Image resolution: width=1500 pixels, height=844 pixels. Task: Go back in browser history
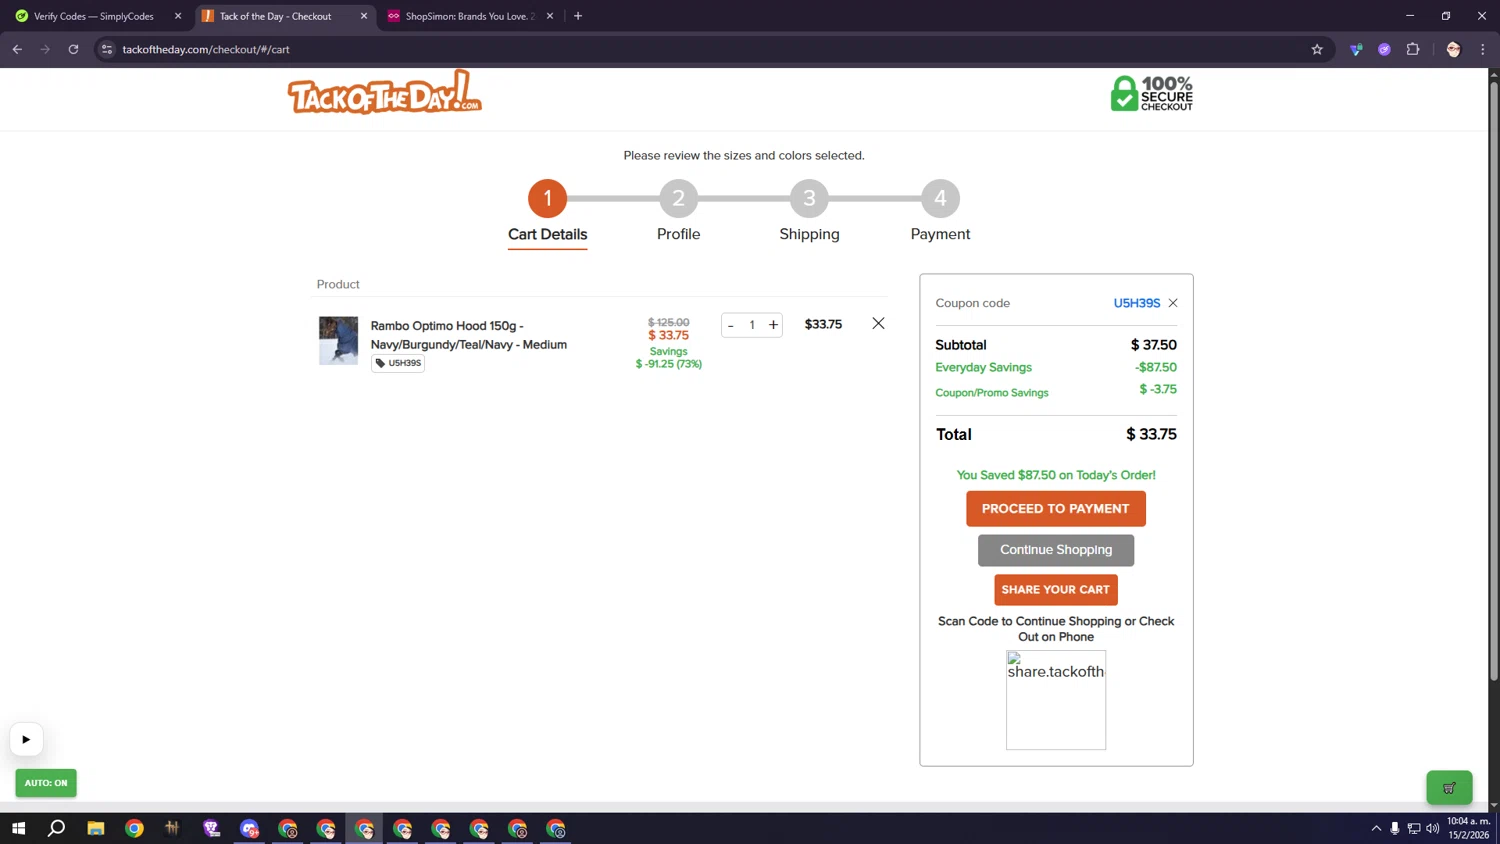(x=17, y=49)
